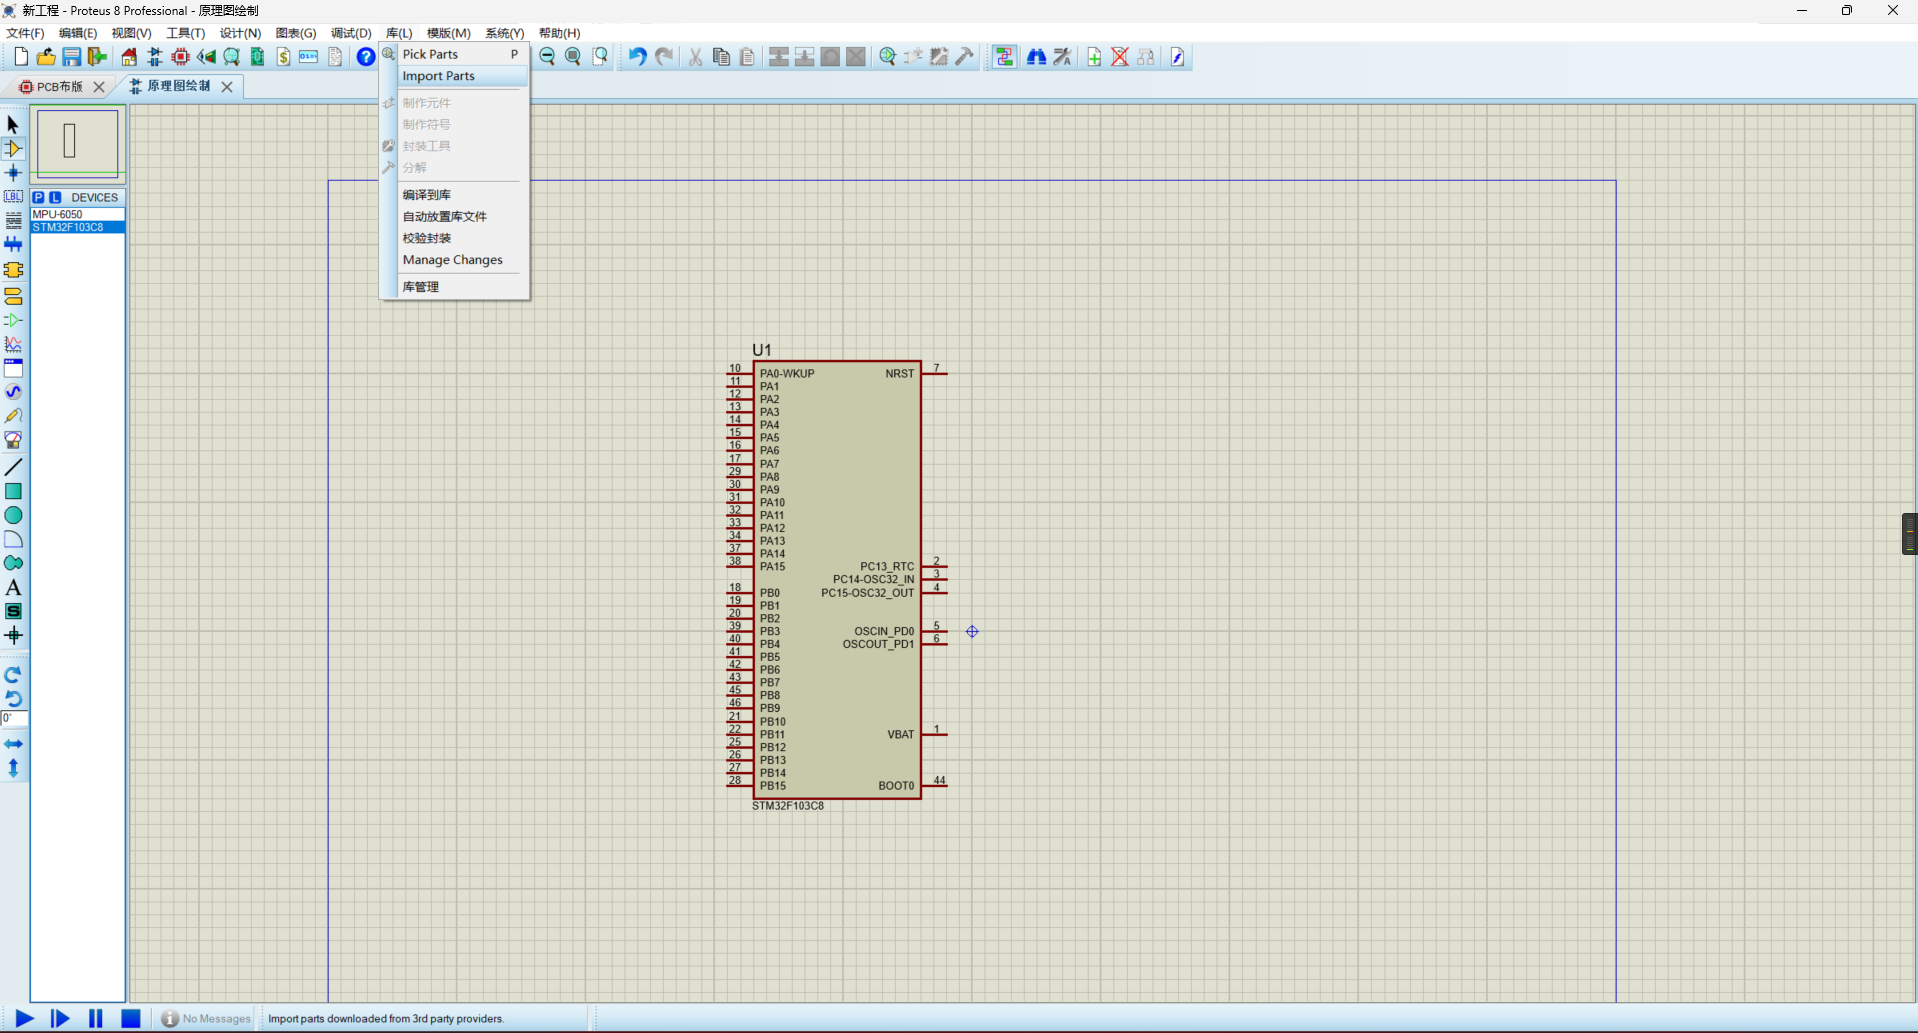Start simulation with the Play button
This screenshot has width=1918, height=1033.
click(24, 1018)
